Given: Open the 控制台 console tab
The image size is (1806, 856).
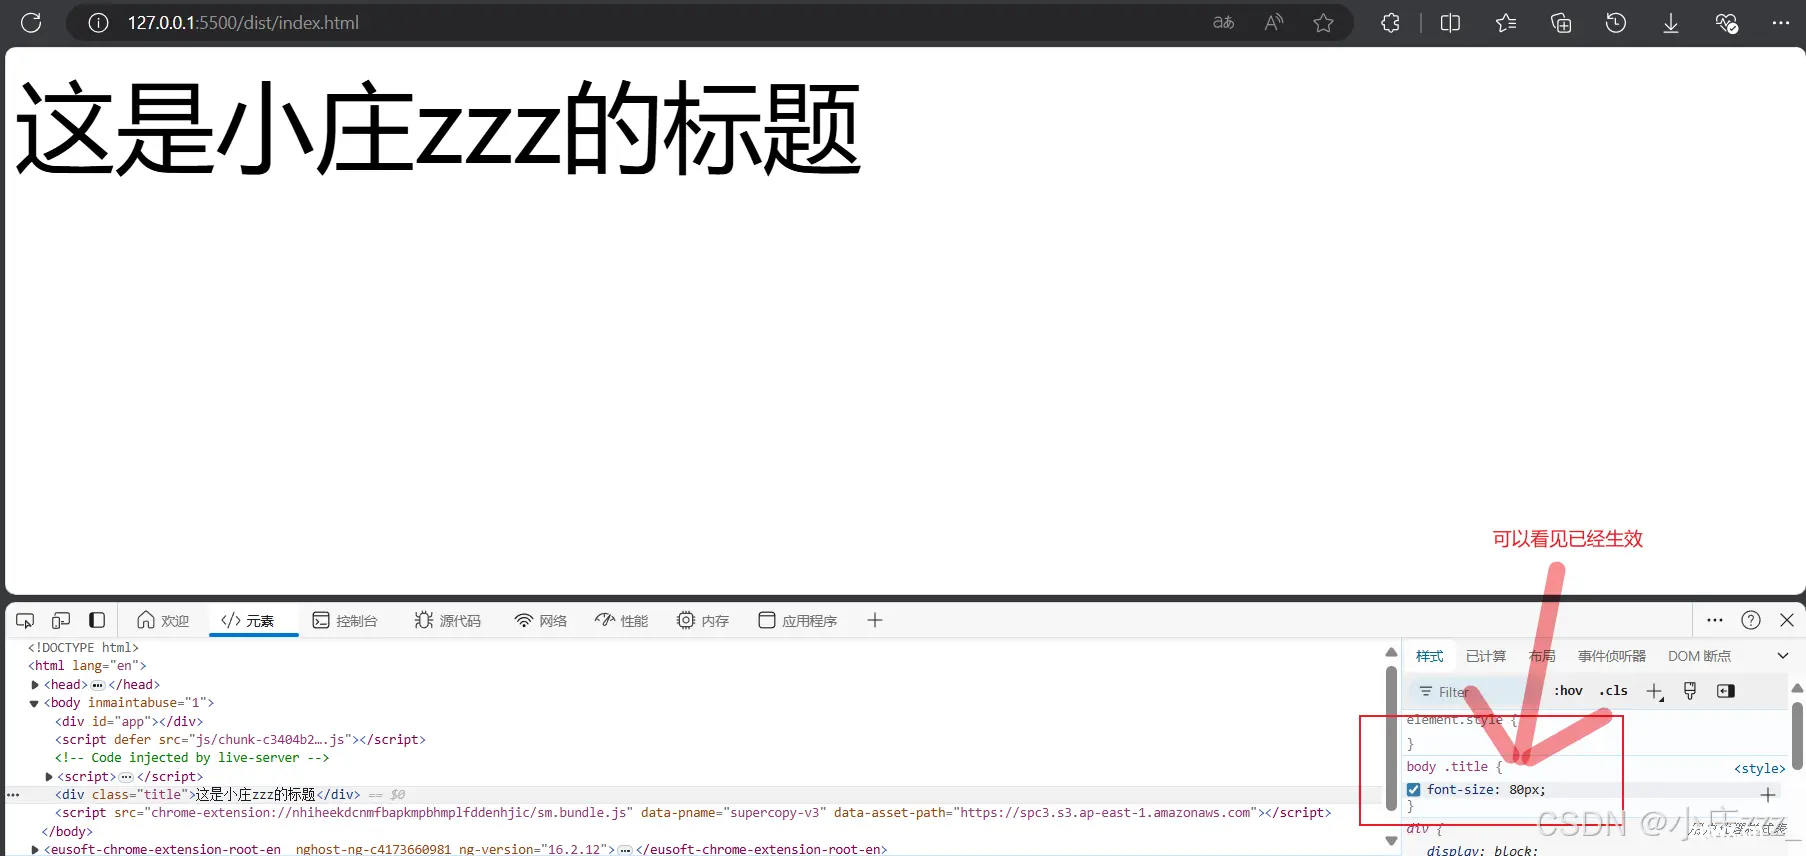Looking at the screenshot, I should point(345,620).
